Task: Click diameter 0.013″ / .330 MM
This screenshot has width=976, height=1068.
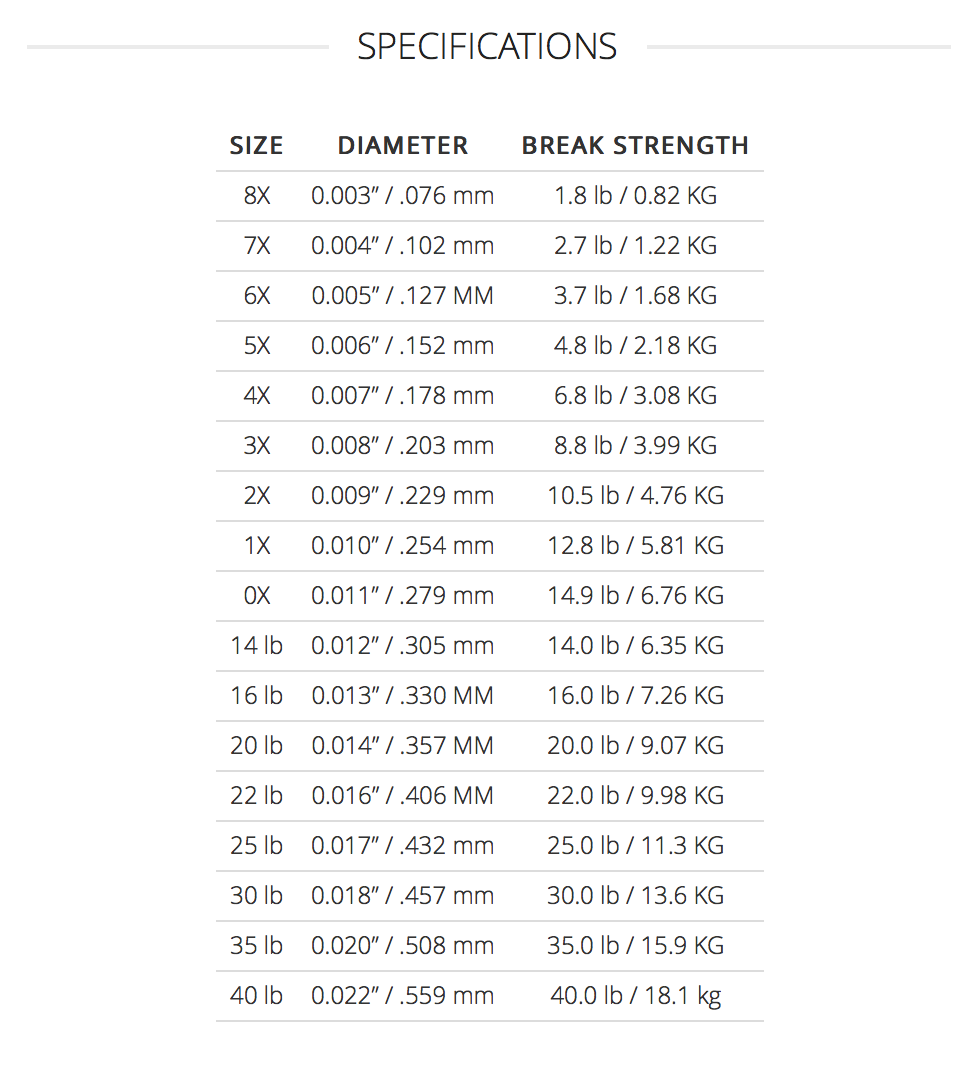Action: pos(402,696)
